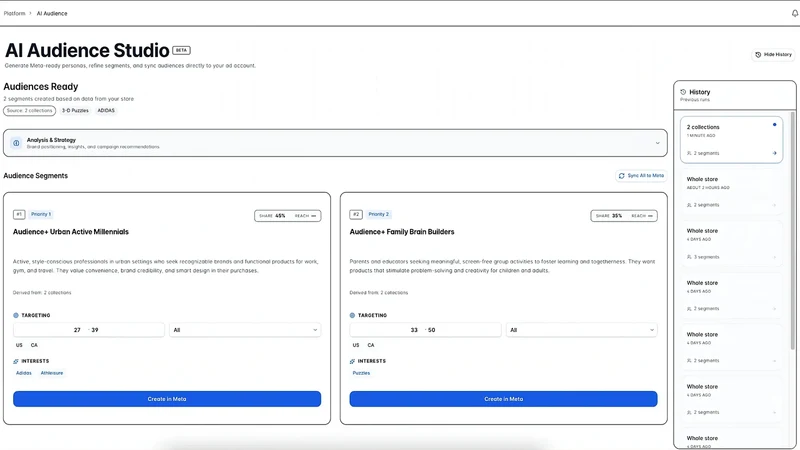
Task: Click the #2 rank badge
Action: point(356,214)
